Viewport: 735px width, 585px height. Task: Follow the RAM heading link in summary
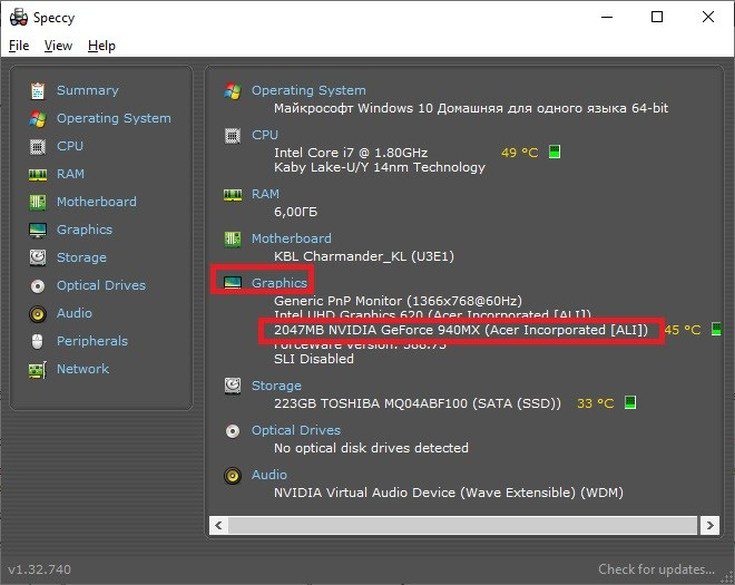coord(265,195)
